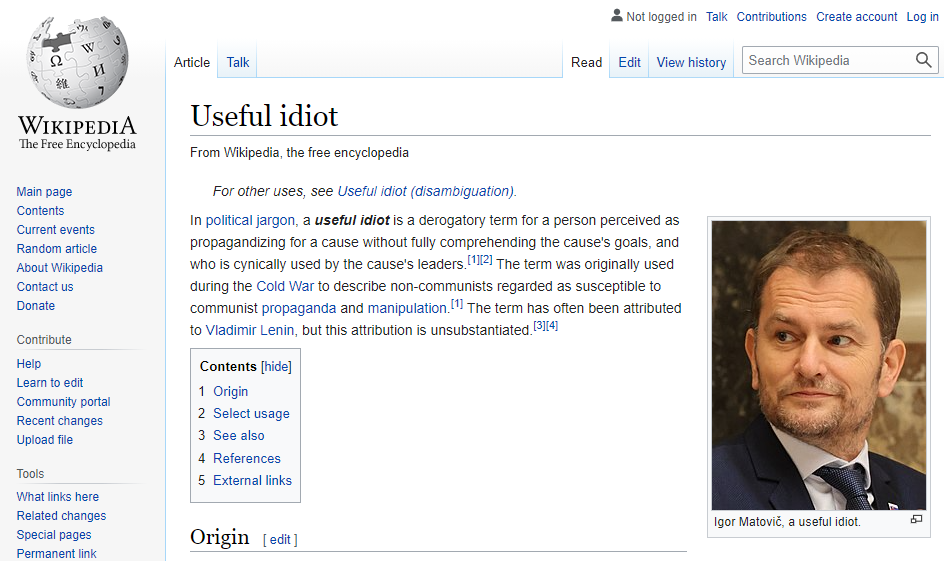Go to External links section
This screenshot has width=944, height=561.
coord(252,480)
